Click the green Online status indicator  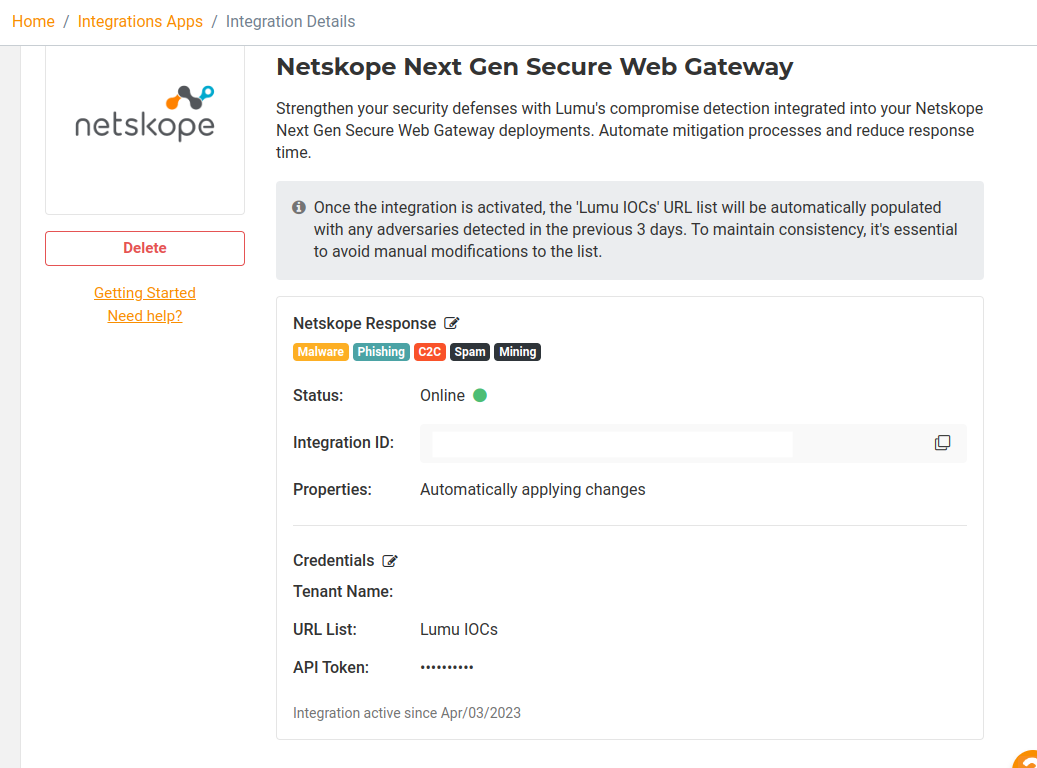[x=480, y=395]
